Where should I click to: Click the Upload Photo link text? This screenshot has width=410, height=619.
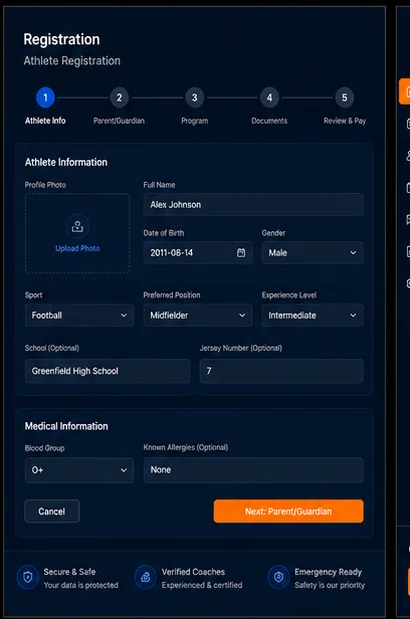[x=77, y=248]
